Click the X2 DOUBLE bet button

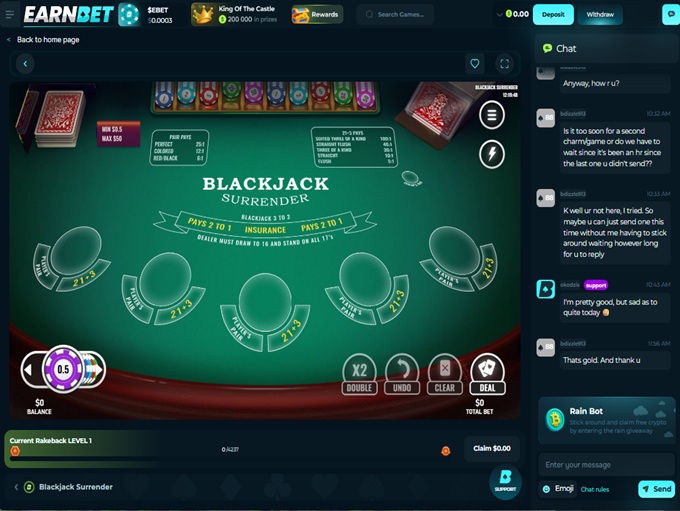tap(360, 374)
